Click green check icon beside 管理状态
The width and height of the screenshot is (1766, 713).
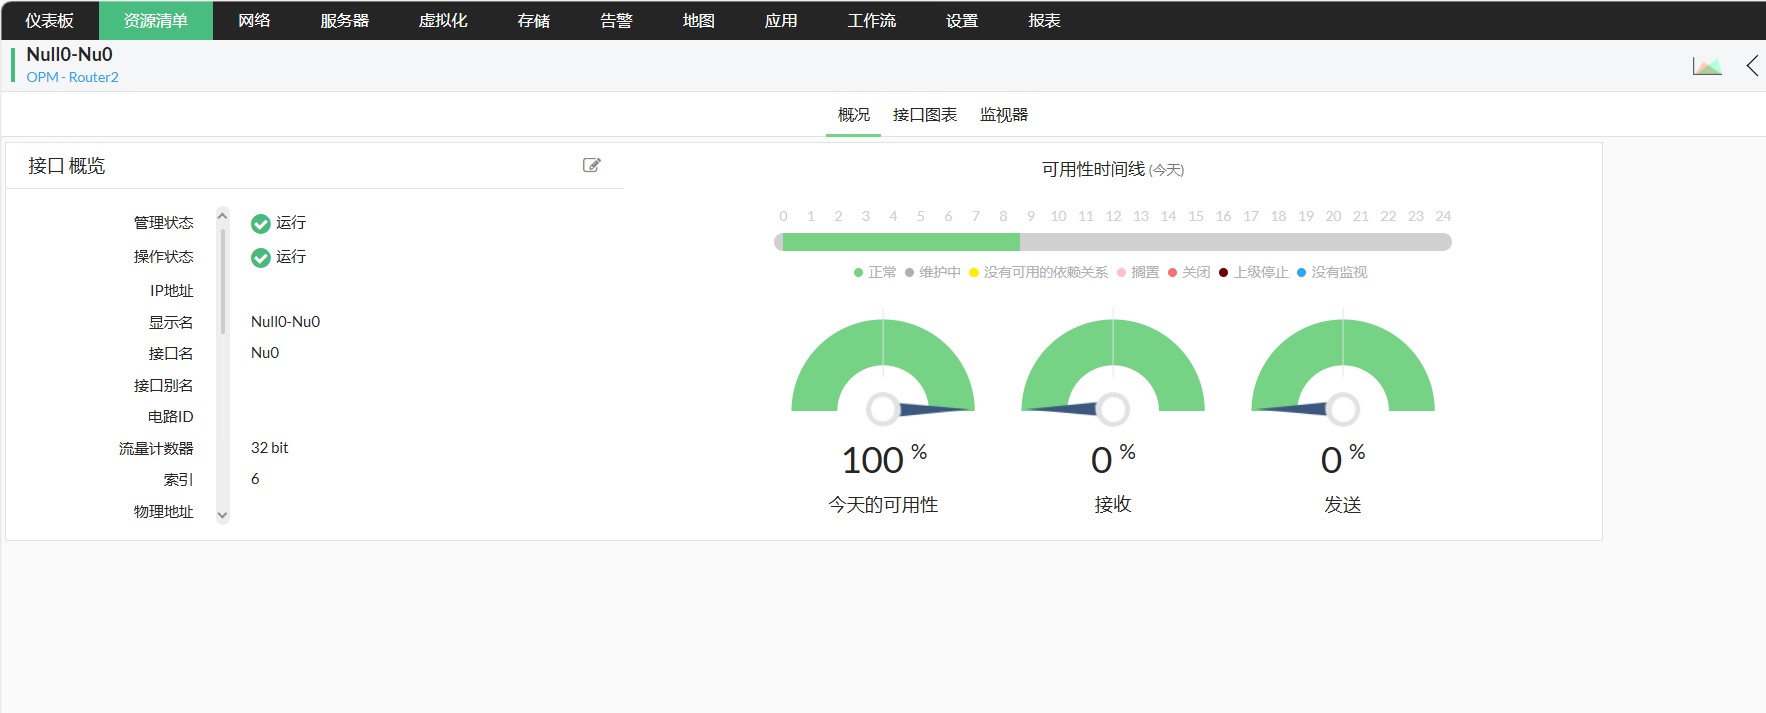point(260,223)
